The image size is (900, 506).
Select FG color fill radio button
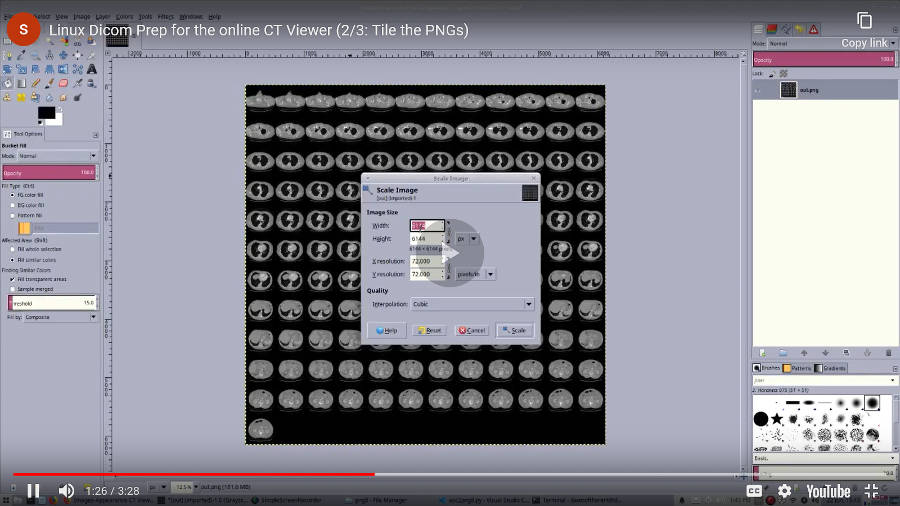pos(13,195)
